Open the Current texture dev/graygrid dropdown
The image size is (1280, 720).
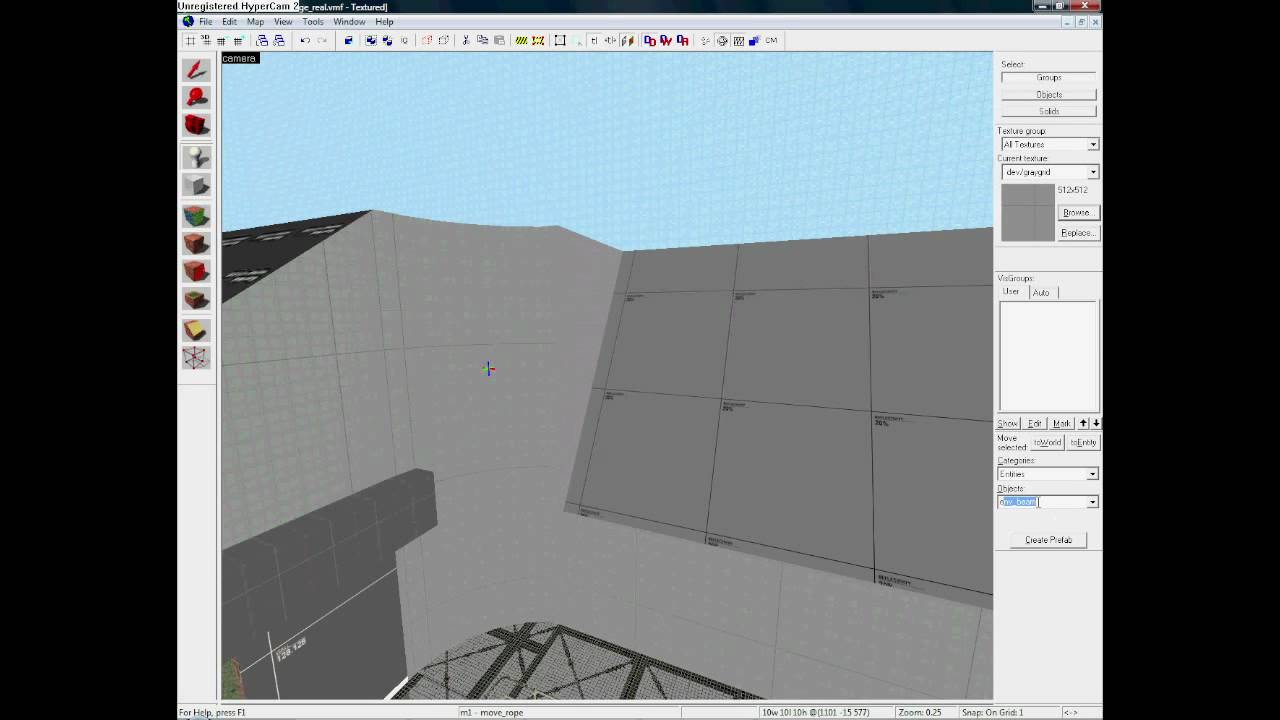(1093, 172)
